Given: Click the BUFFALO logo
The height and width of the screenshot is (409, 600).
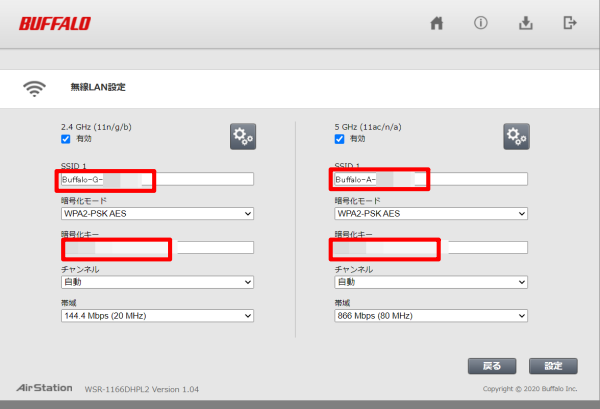Looking at the screenshot, I should pos(55,23).
